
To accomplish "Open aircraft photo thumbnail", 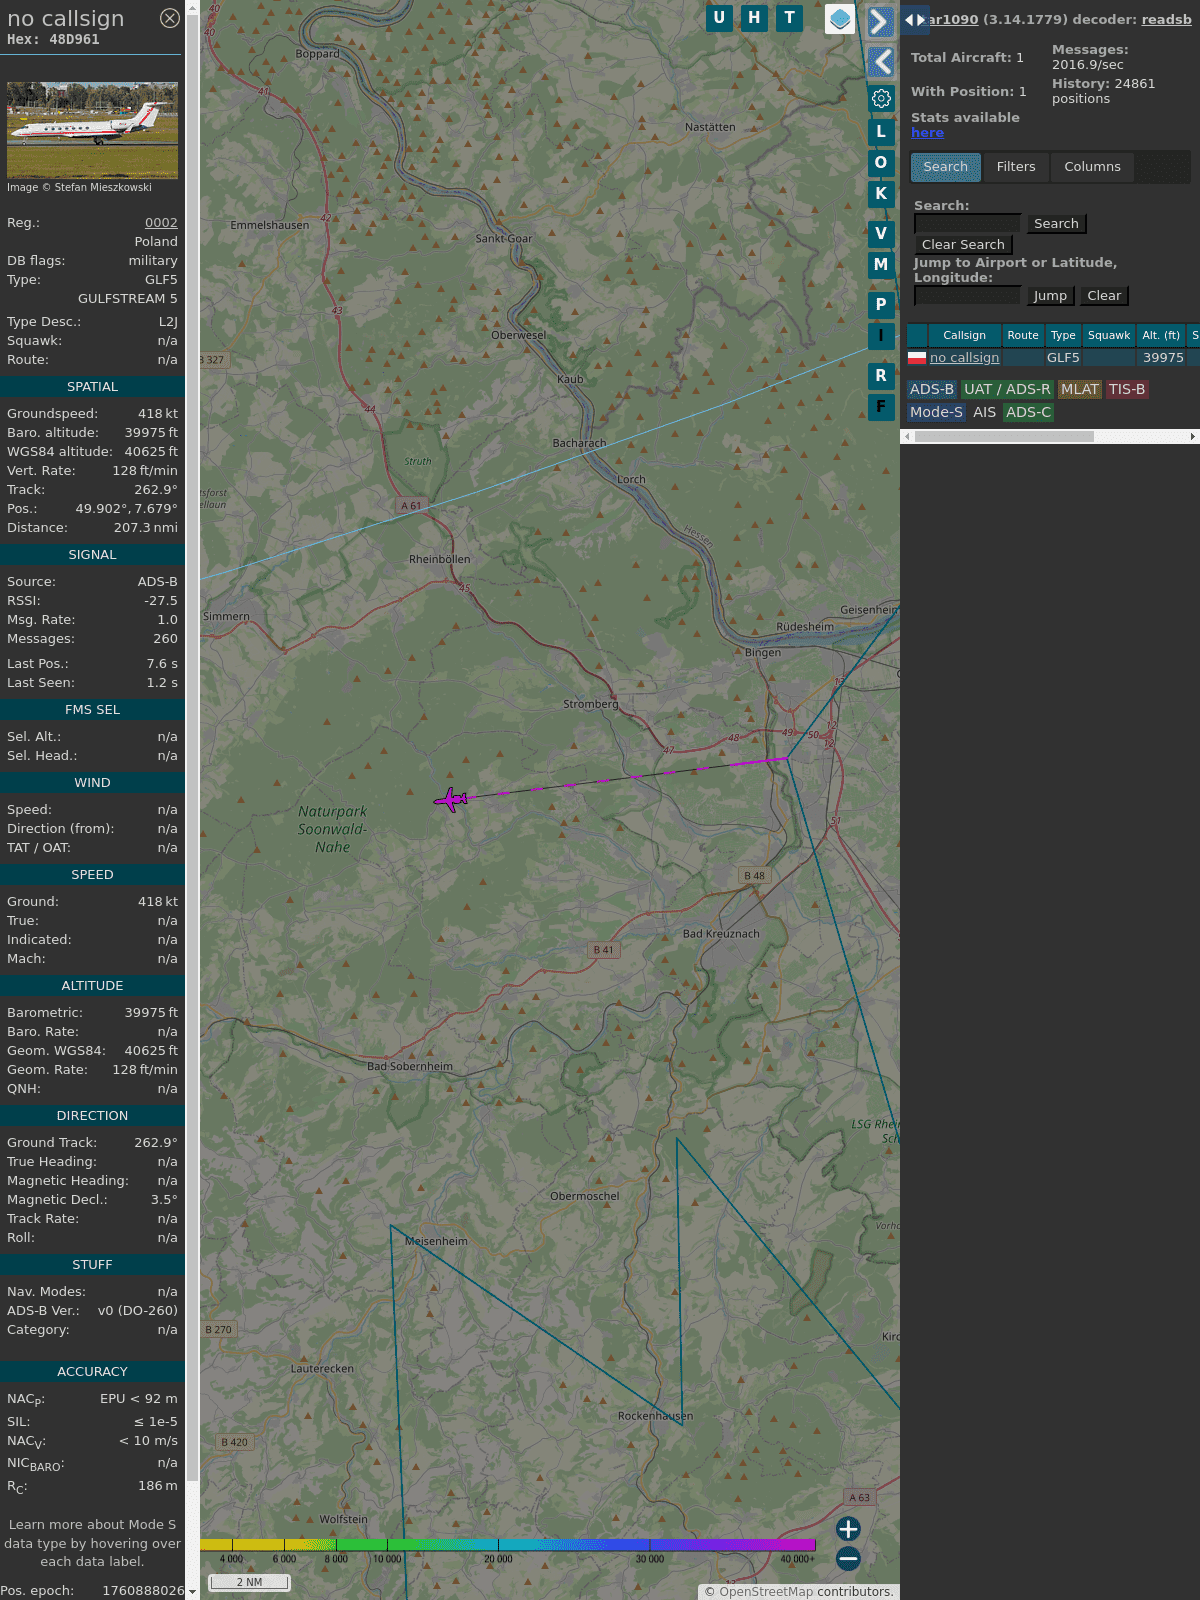I will coord(92,130).
